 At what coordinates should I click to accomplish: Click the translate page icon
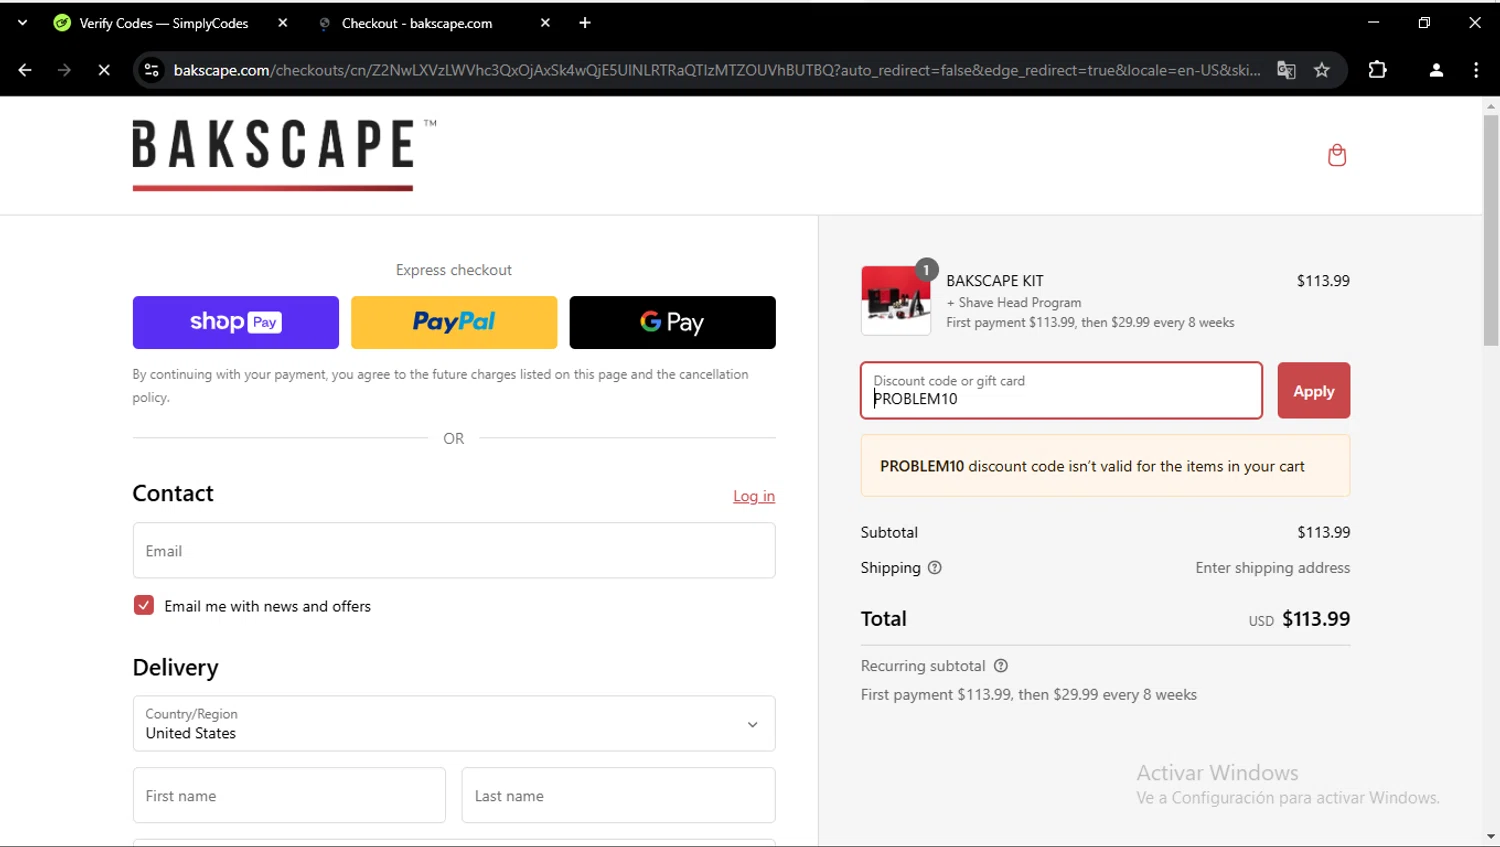[x=1286, y=70]
